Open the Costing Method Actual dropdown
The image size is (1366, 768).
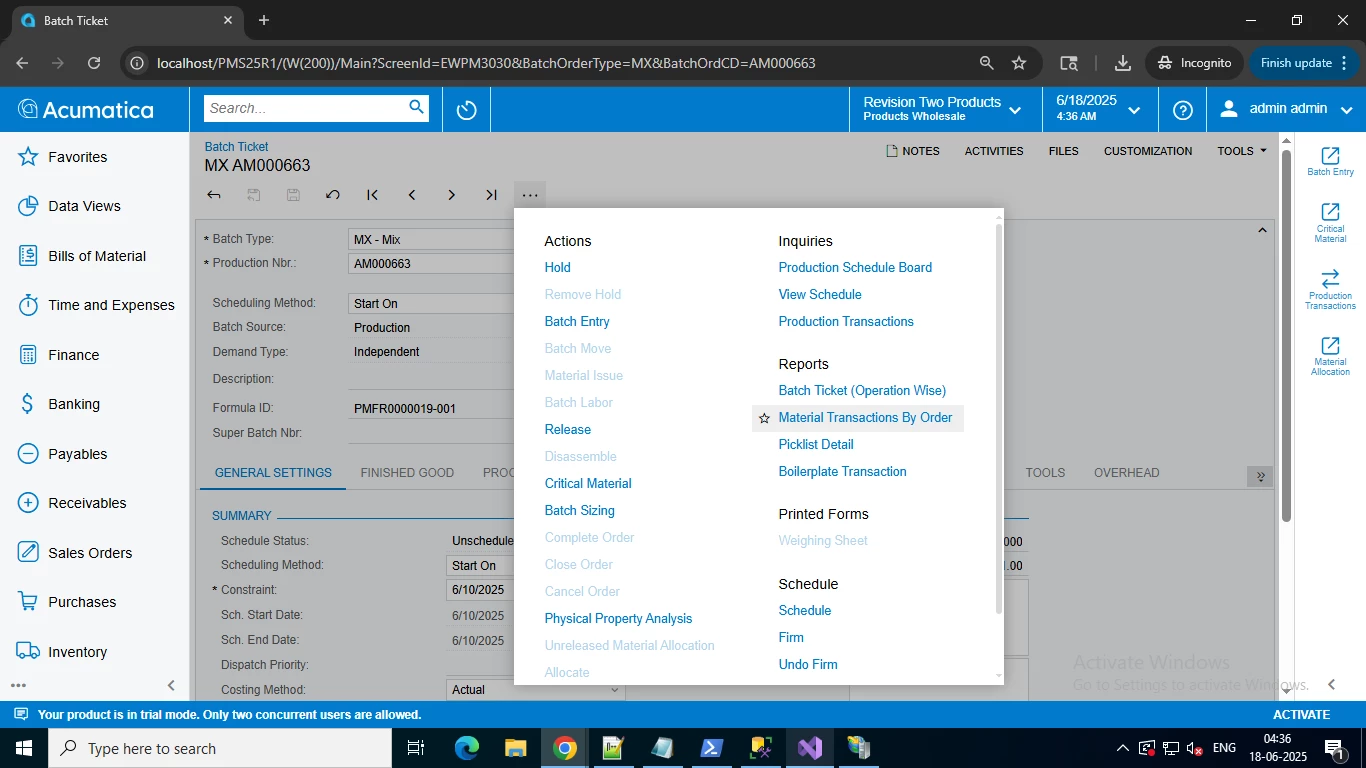[x=613, y=689]
